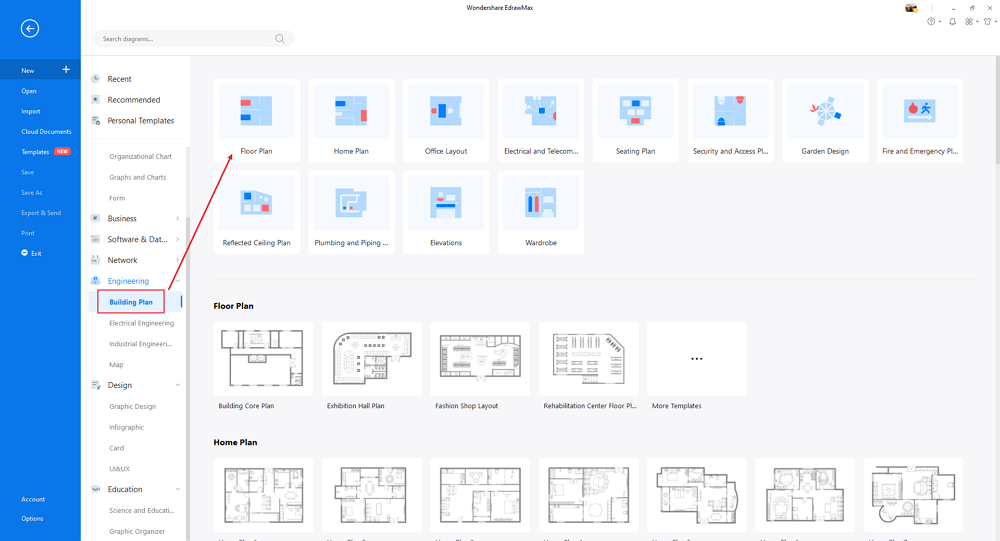Open the Rehabilitation Center Floor Plan thumbnail
The height and width of the screenshot is (541, 1000).
588,359
